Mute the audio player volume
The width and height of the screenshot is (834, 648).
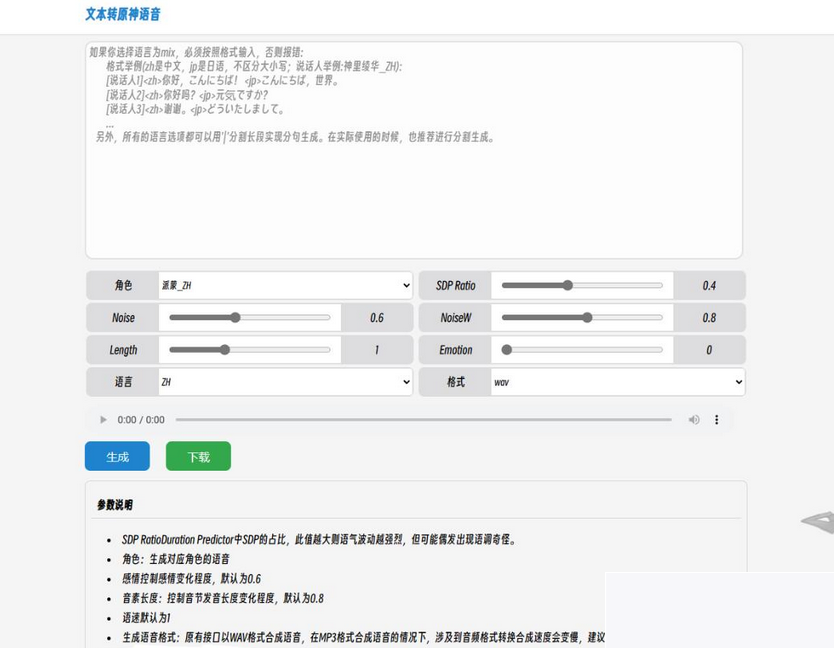click(694, 420)
